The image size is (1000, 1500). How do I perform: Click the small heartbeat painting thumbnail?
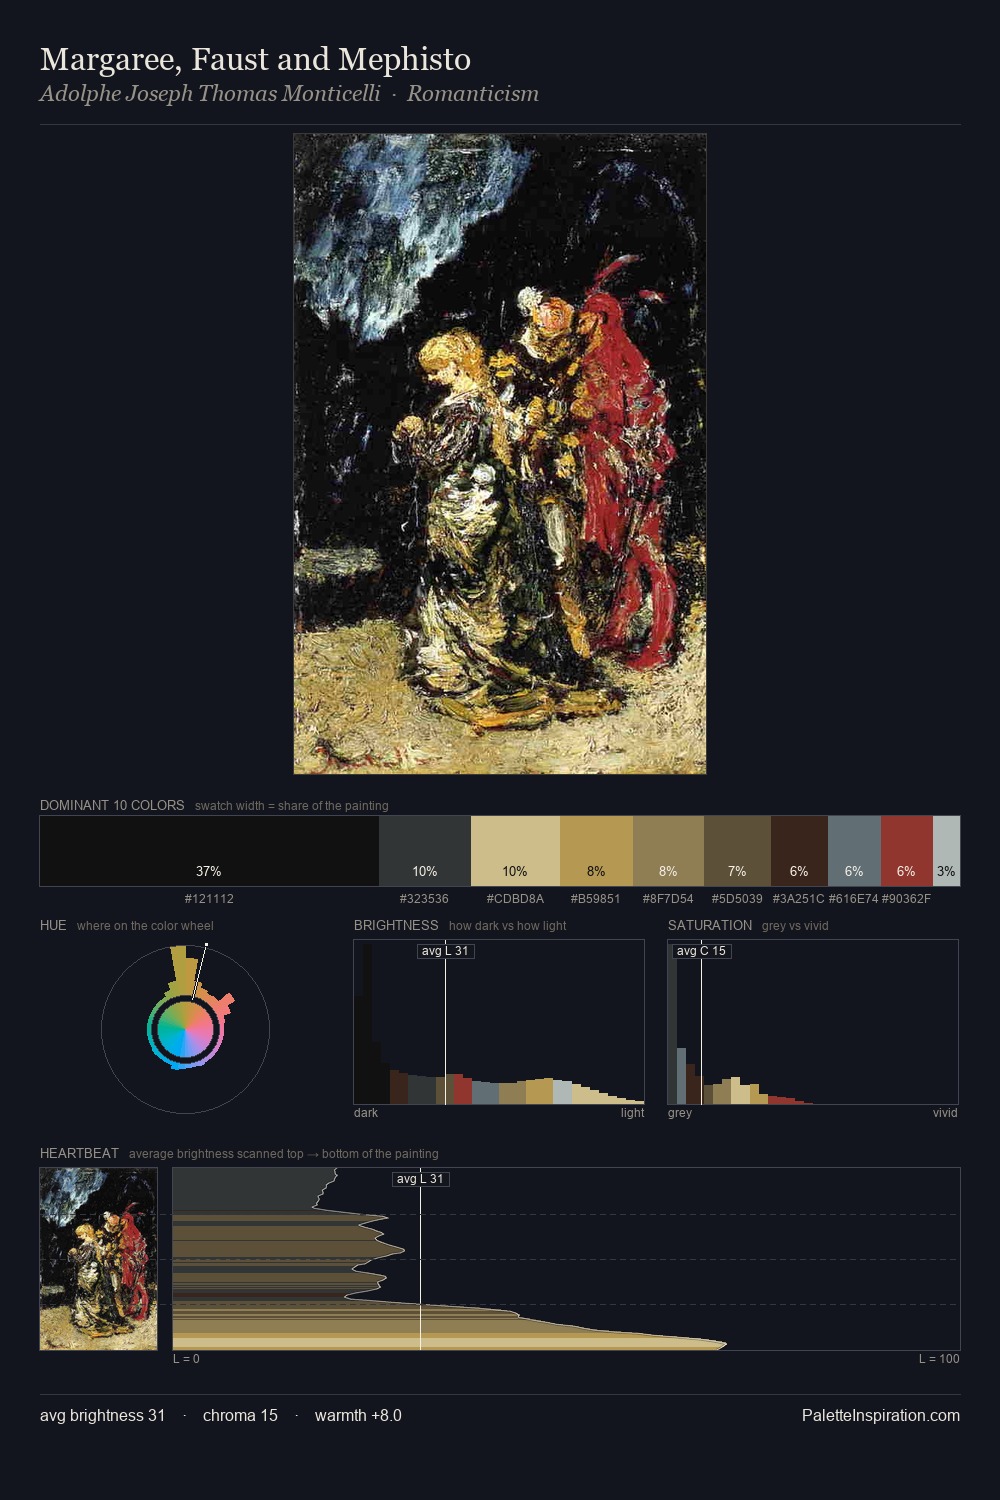click(x=98, y=1259)
